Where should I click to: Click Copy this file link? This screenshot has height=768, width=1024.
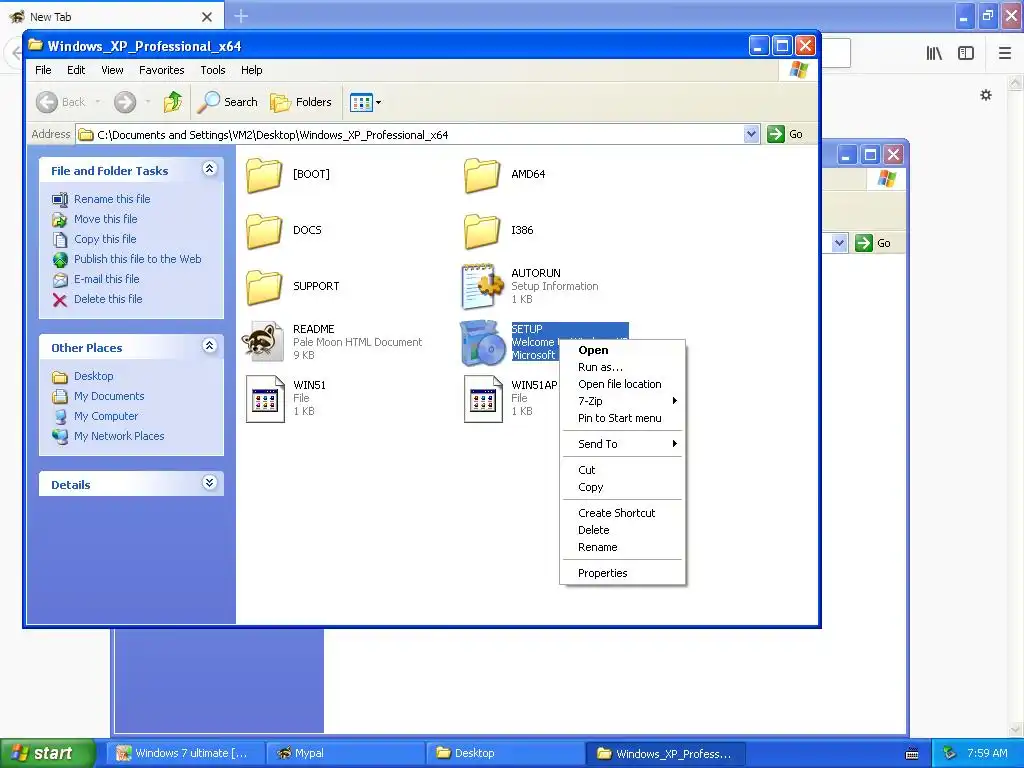coord(104,239)
